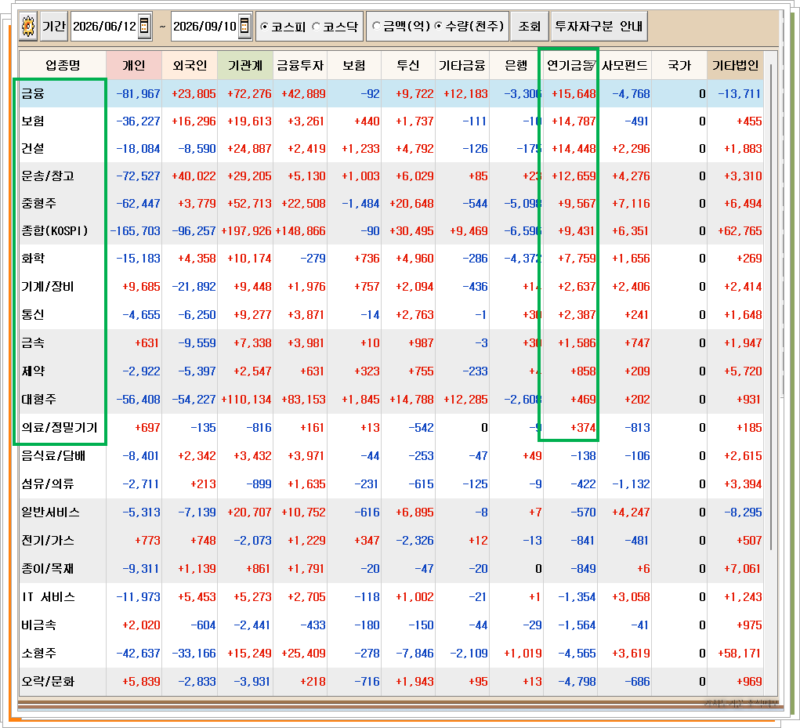
Task: Select the 코스피 radio button
Action: tap(264, 27)
